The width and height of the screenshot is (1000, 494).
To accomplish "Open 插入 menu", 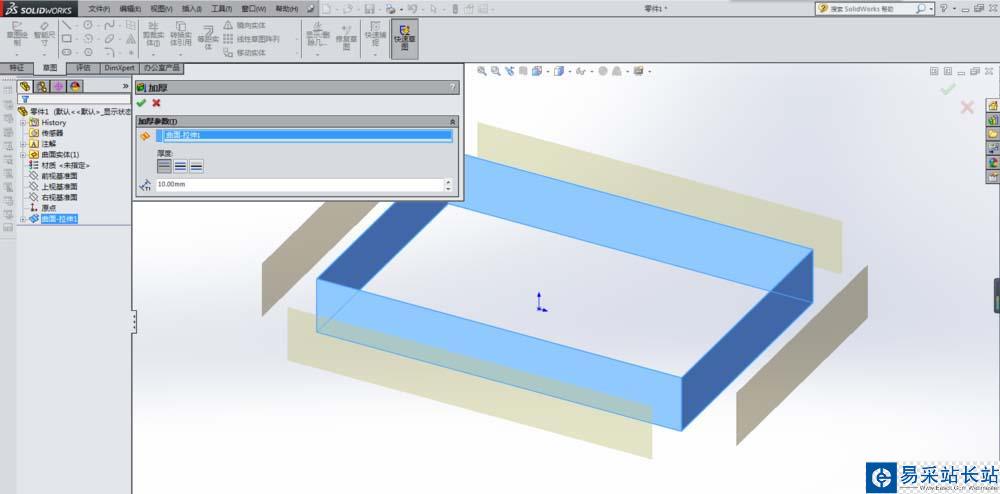I will pos(192,9).
